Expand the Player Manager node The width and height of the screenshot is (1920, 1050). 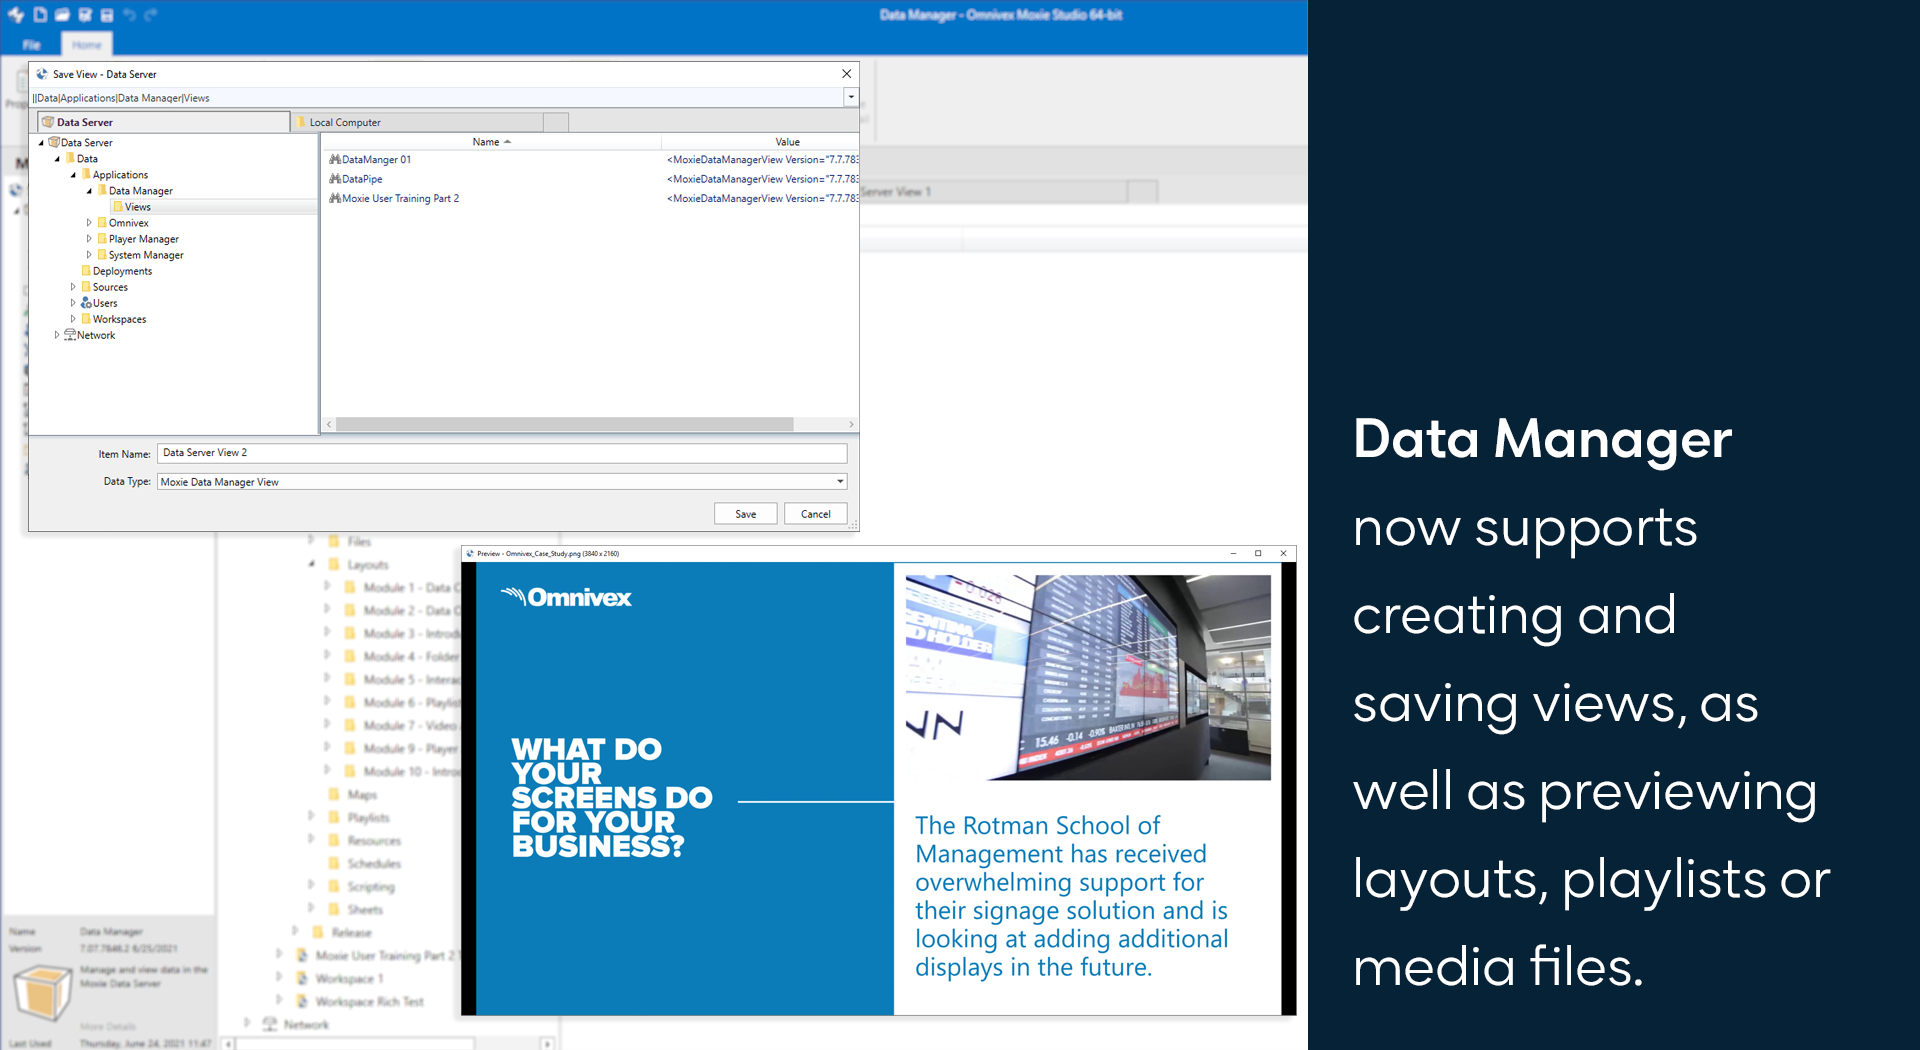coord(89,239)
